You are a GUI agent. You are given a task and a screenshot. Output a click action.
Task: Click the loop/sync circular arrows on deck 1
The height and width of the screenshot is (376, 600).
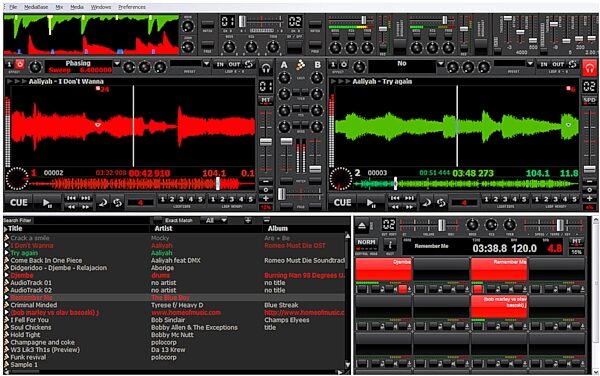[x=117, y=202]
